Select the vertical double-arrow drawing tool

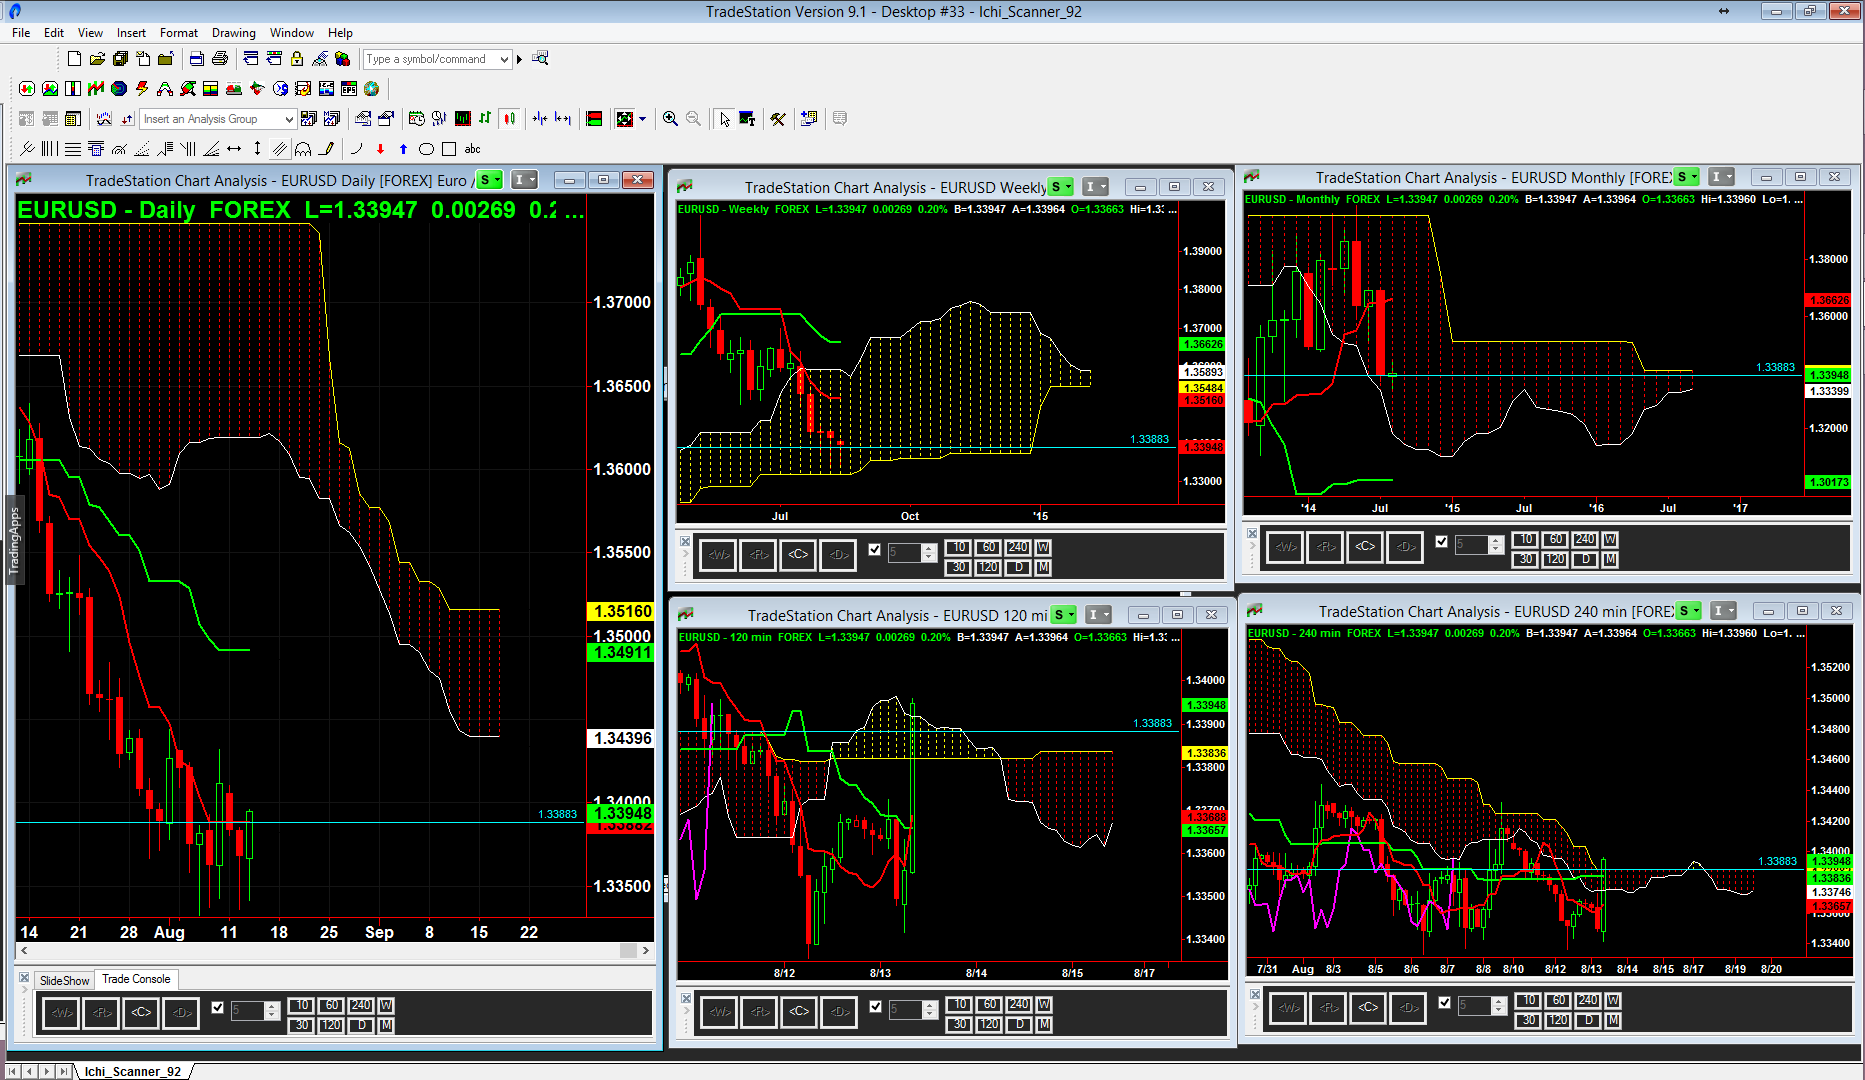click(x=257, y=149)
